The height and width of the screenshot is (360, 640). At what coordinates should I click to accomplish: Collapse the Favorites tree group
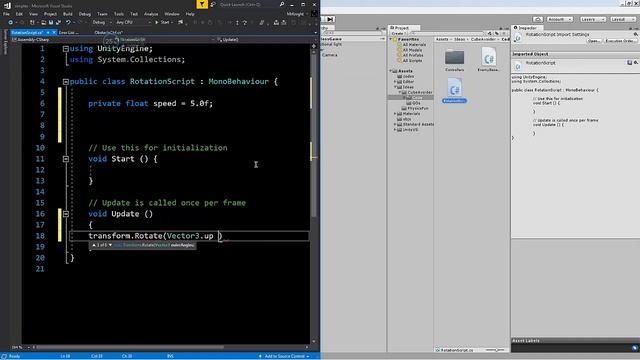(391, 39)
